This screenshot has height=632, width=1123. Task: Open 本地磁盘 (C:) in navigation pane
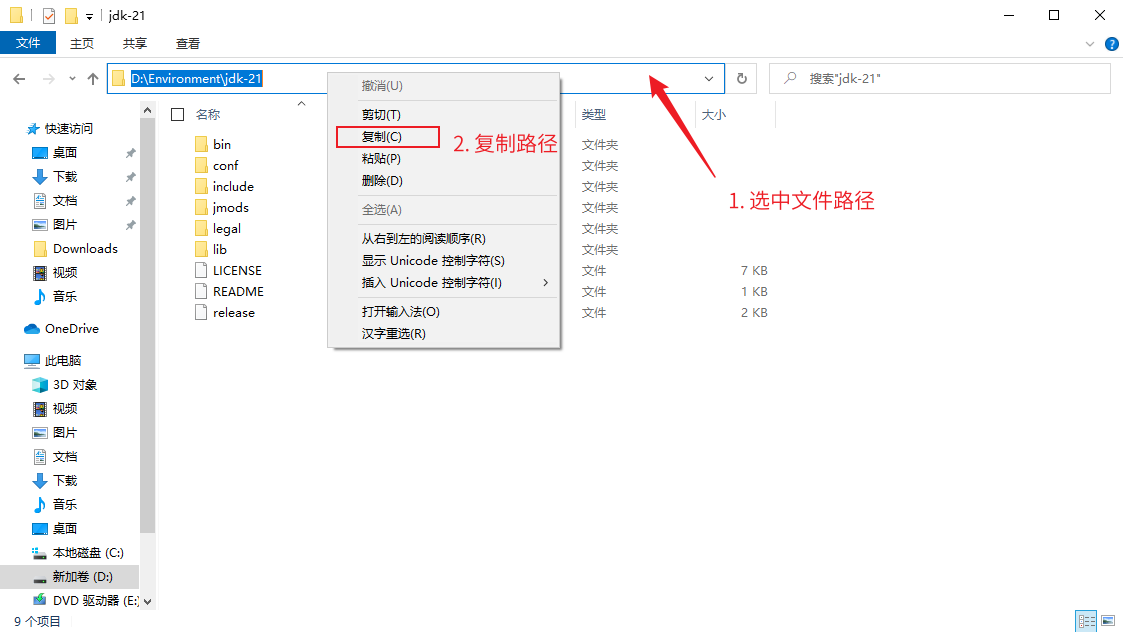[x=88, y=553]
